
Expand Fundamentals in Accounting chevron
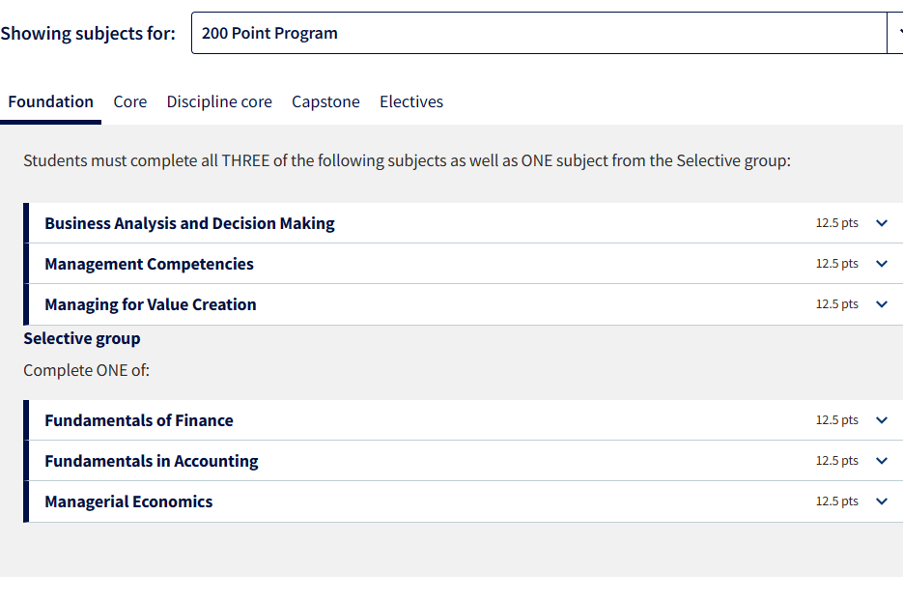coord(881,461)
